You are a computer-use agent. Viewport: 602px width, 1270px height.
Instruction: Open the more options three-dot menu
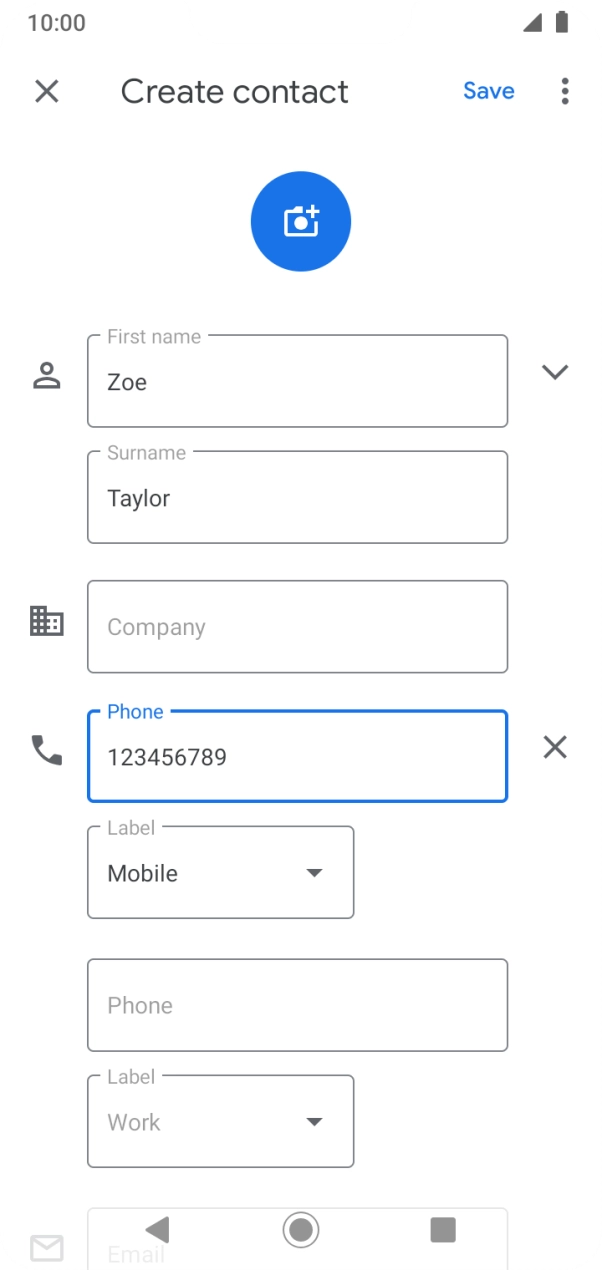(x=565, y=92)
